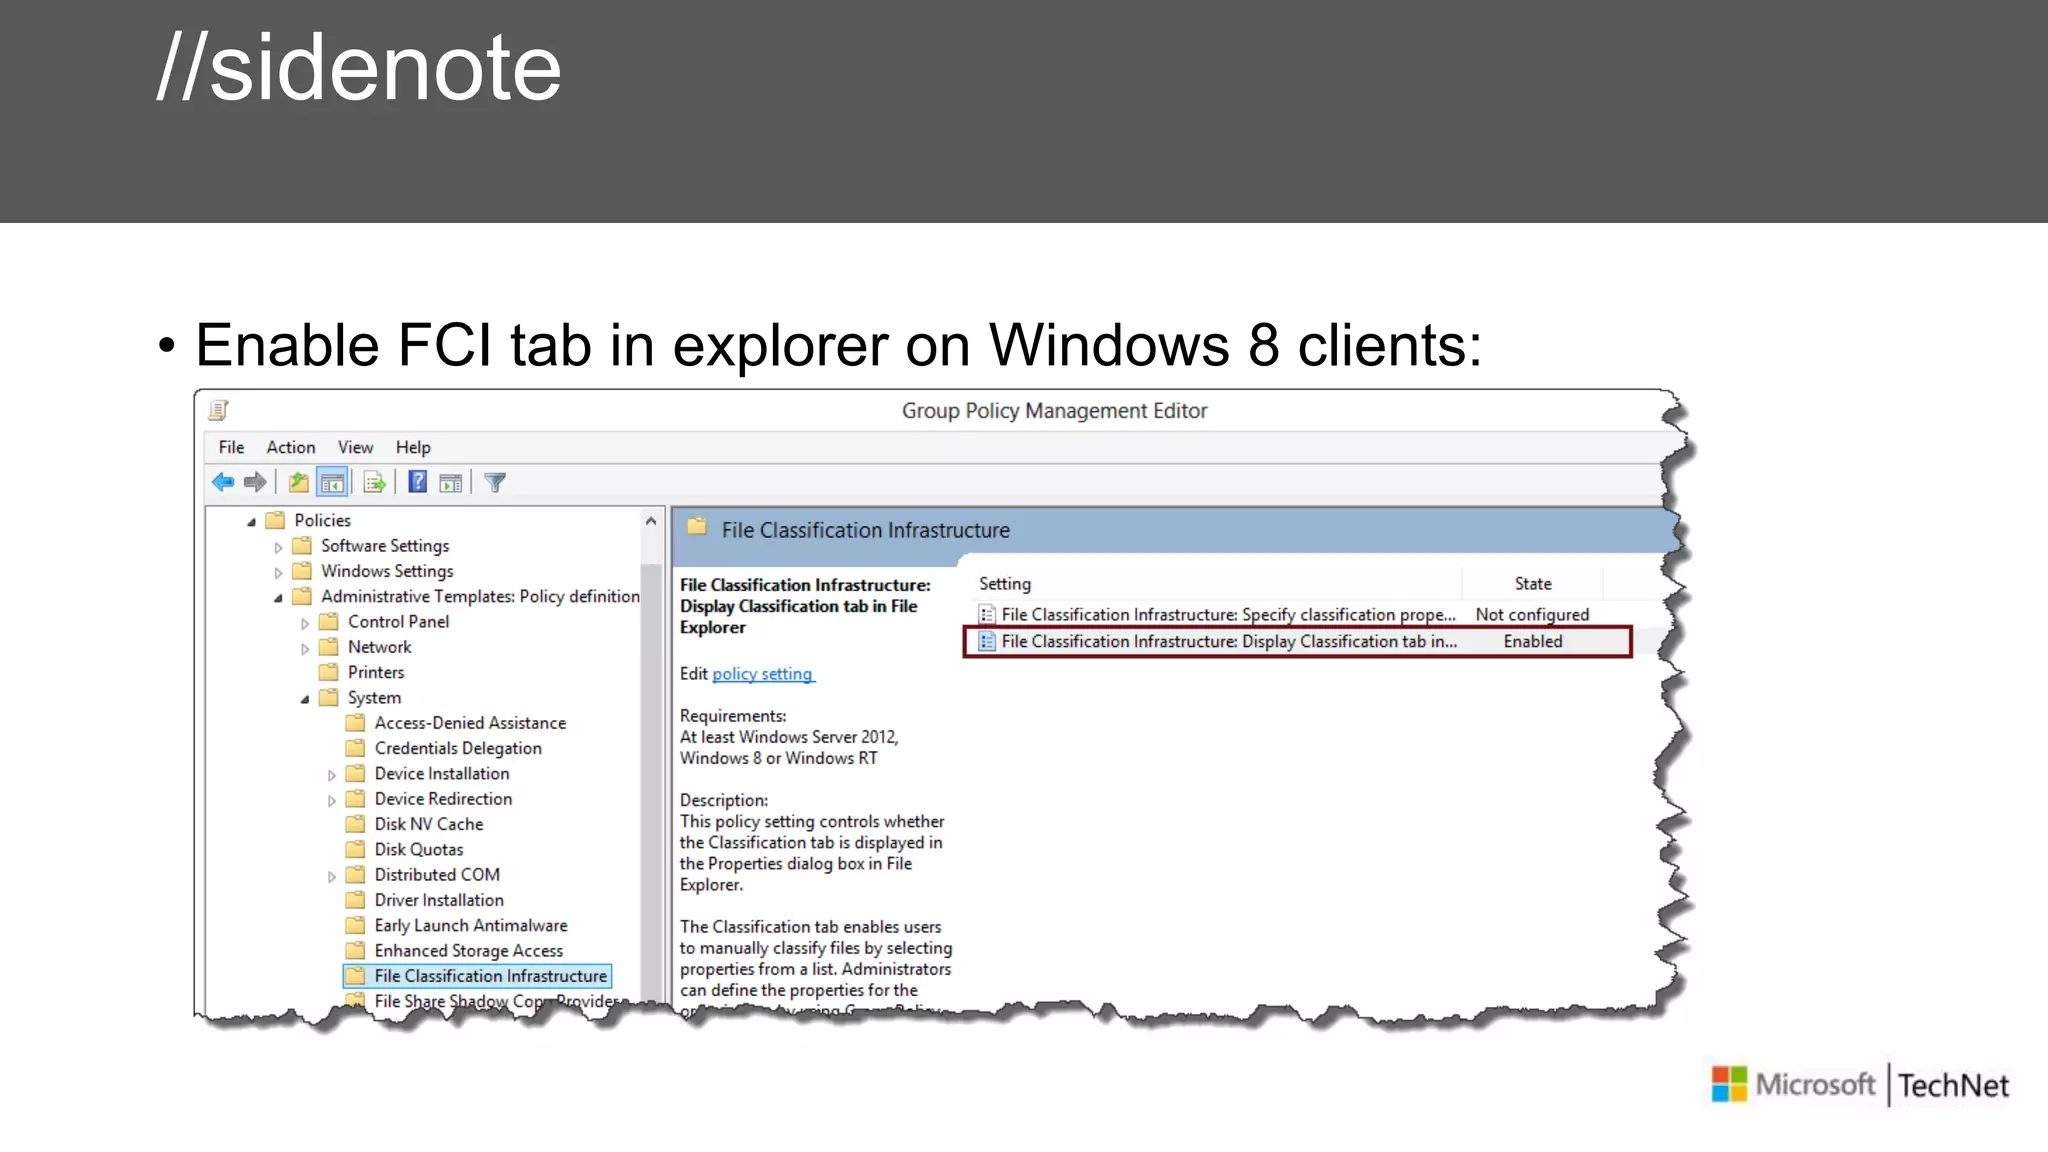Click the folder icon beside Credentials Delegation

(x=355, y=748)
